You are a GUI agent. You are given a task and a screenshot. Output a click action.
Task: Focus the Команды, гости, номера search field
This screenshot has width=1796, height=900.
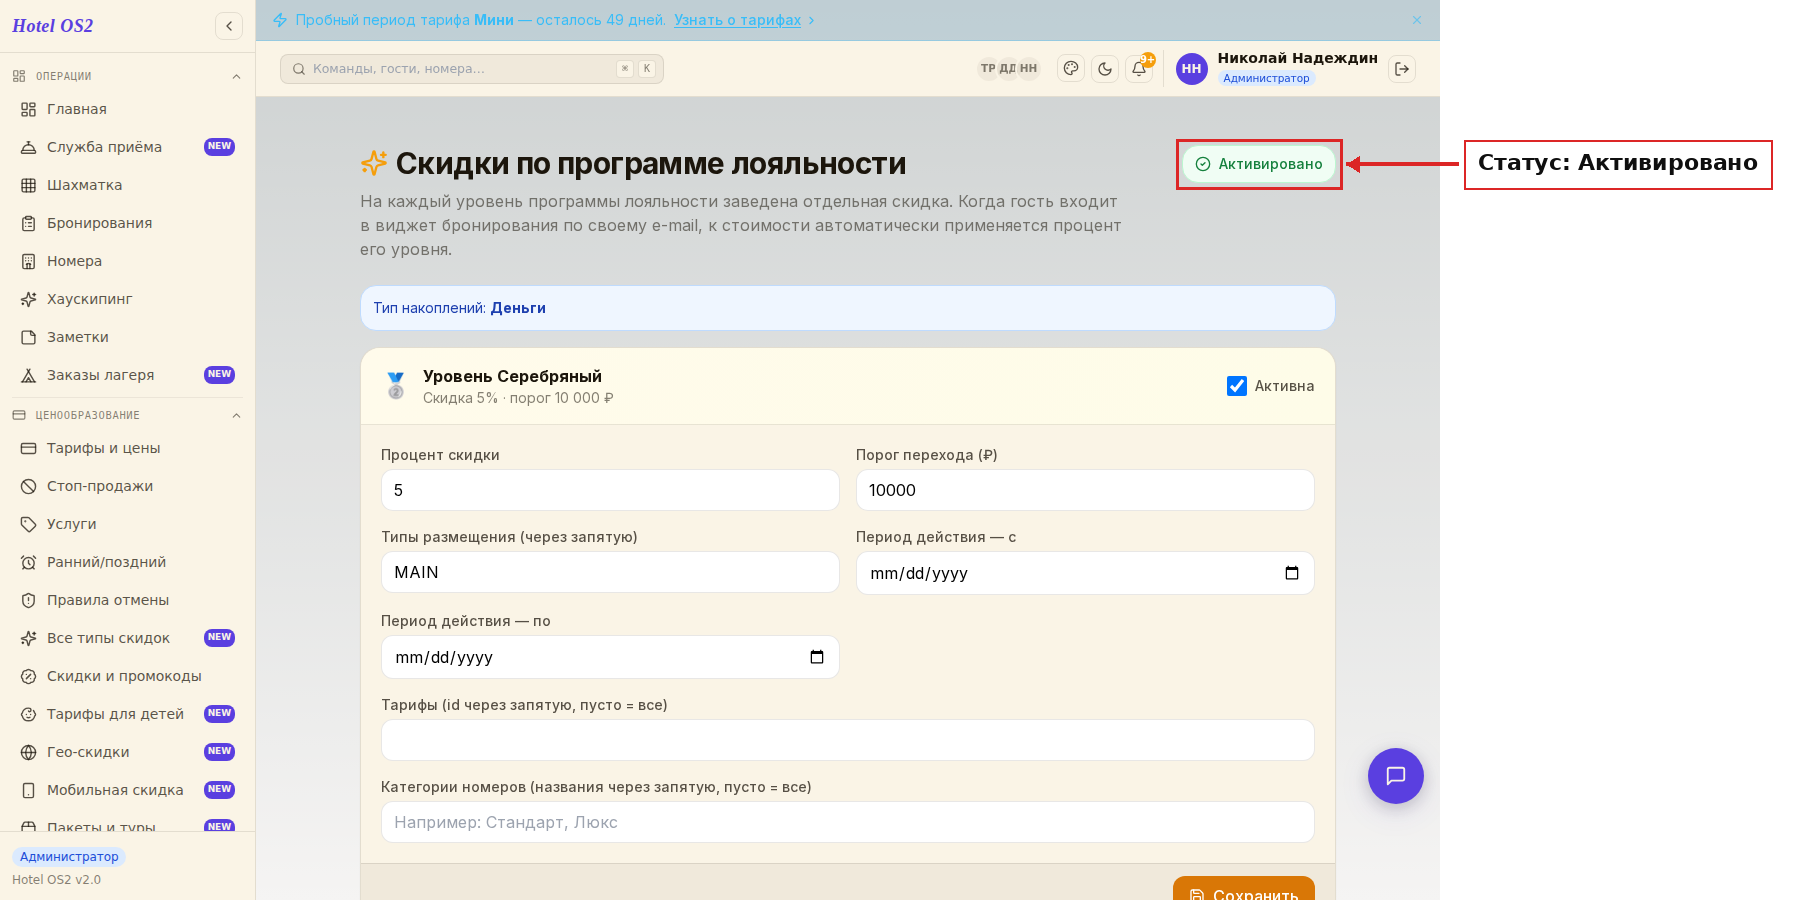[472, 69]
